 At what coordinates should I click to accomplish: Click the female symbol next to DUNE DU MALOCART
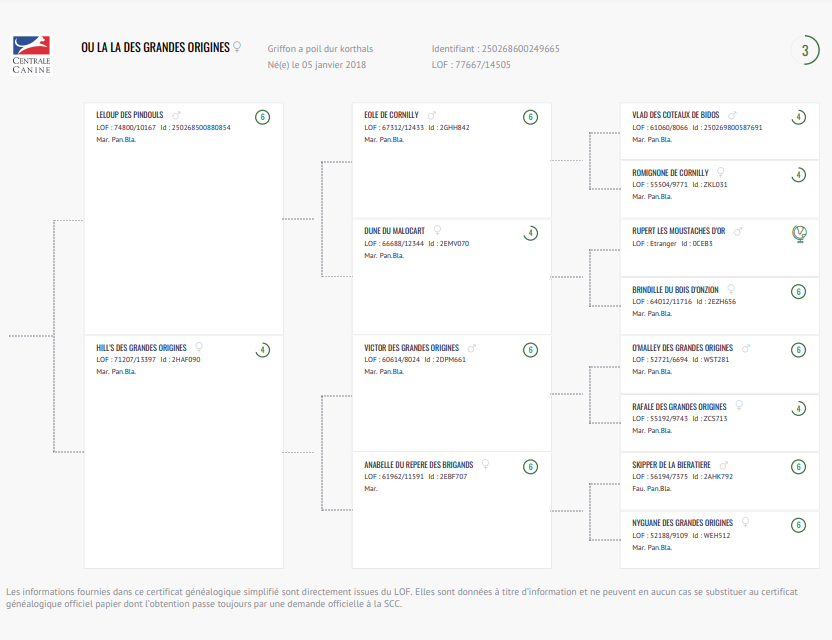437,230
